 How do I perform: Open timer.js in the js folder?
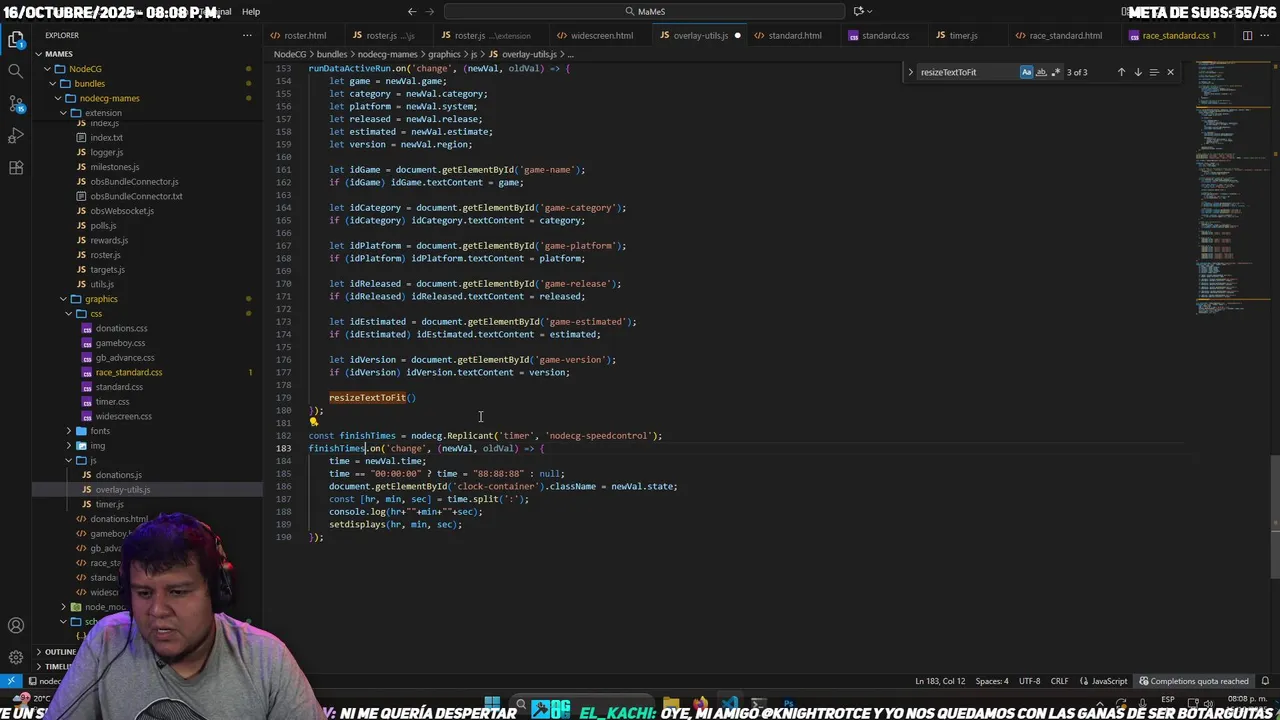pos(110,504)
